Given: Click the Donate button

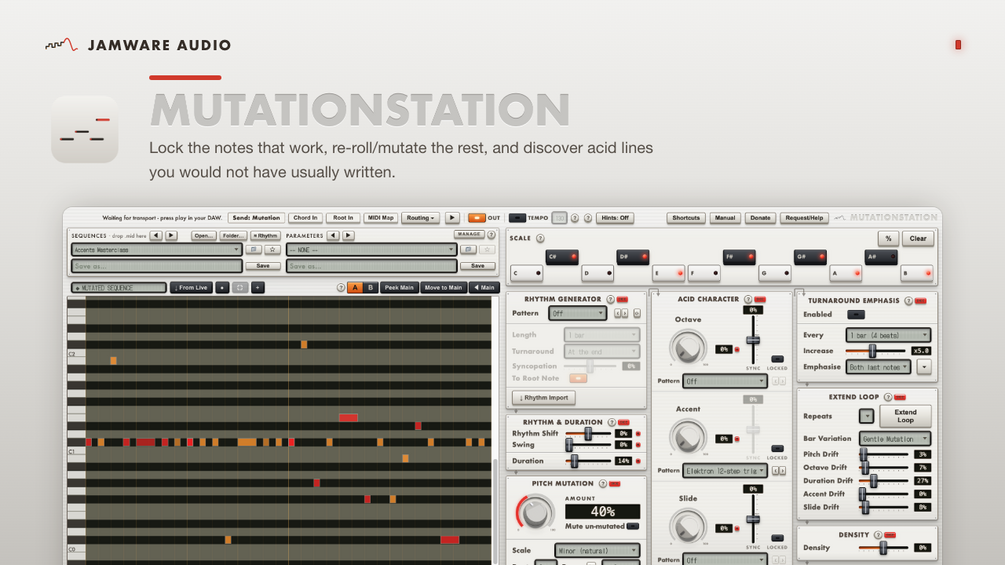Looking at the screenshot, I should coord(760,218).
